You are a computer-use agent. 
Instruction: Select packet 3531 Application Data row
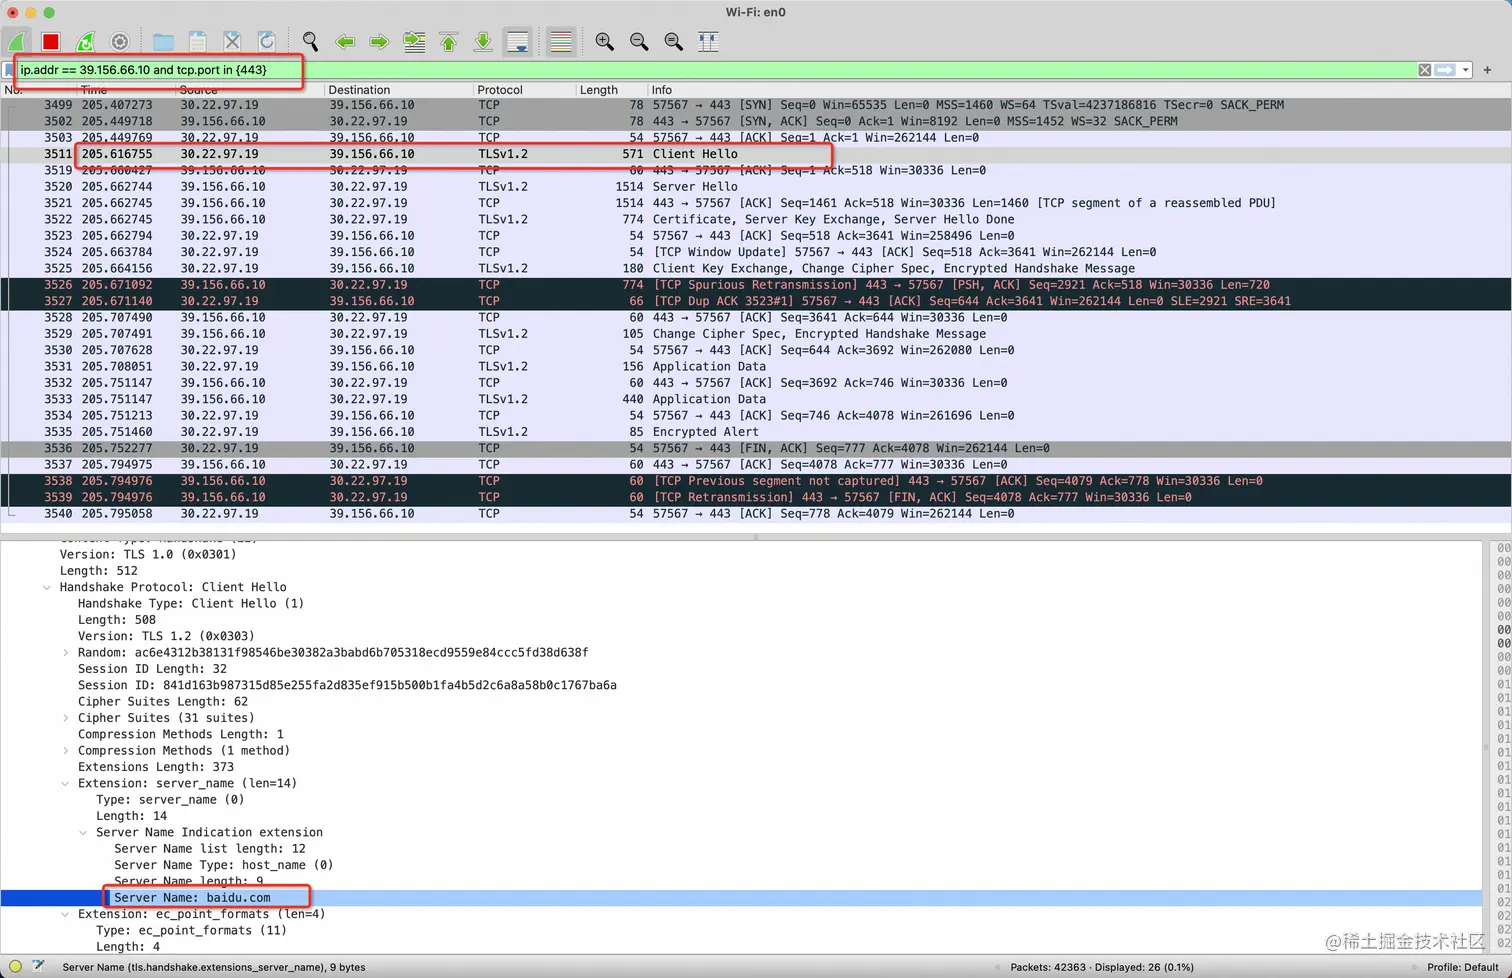click(755, 366)
